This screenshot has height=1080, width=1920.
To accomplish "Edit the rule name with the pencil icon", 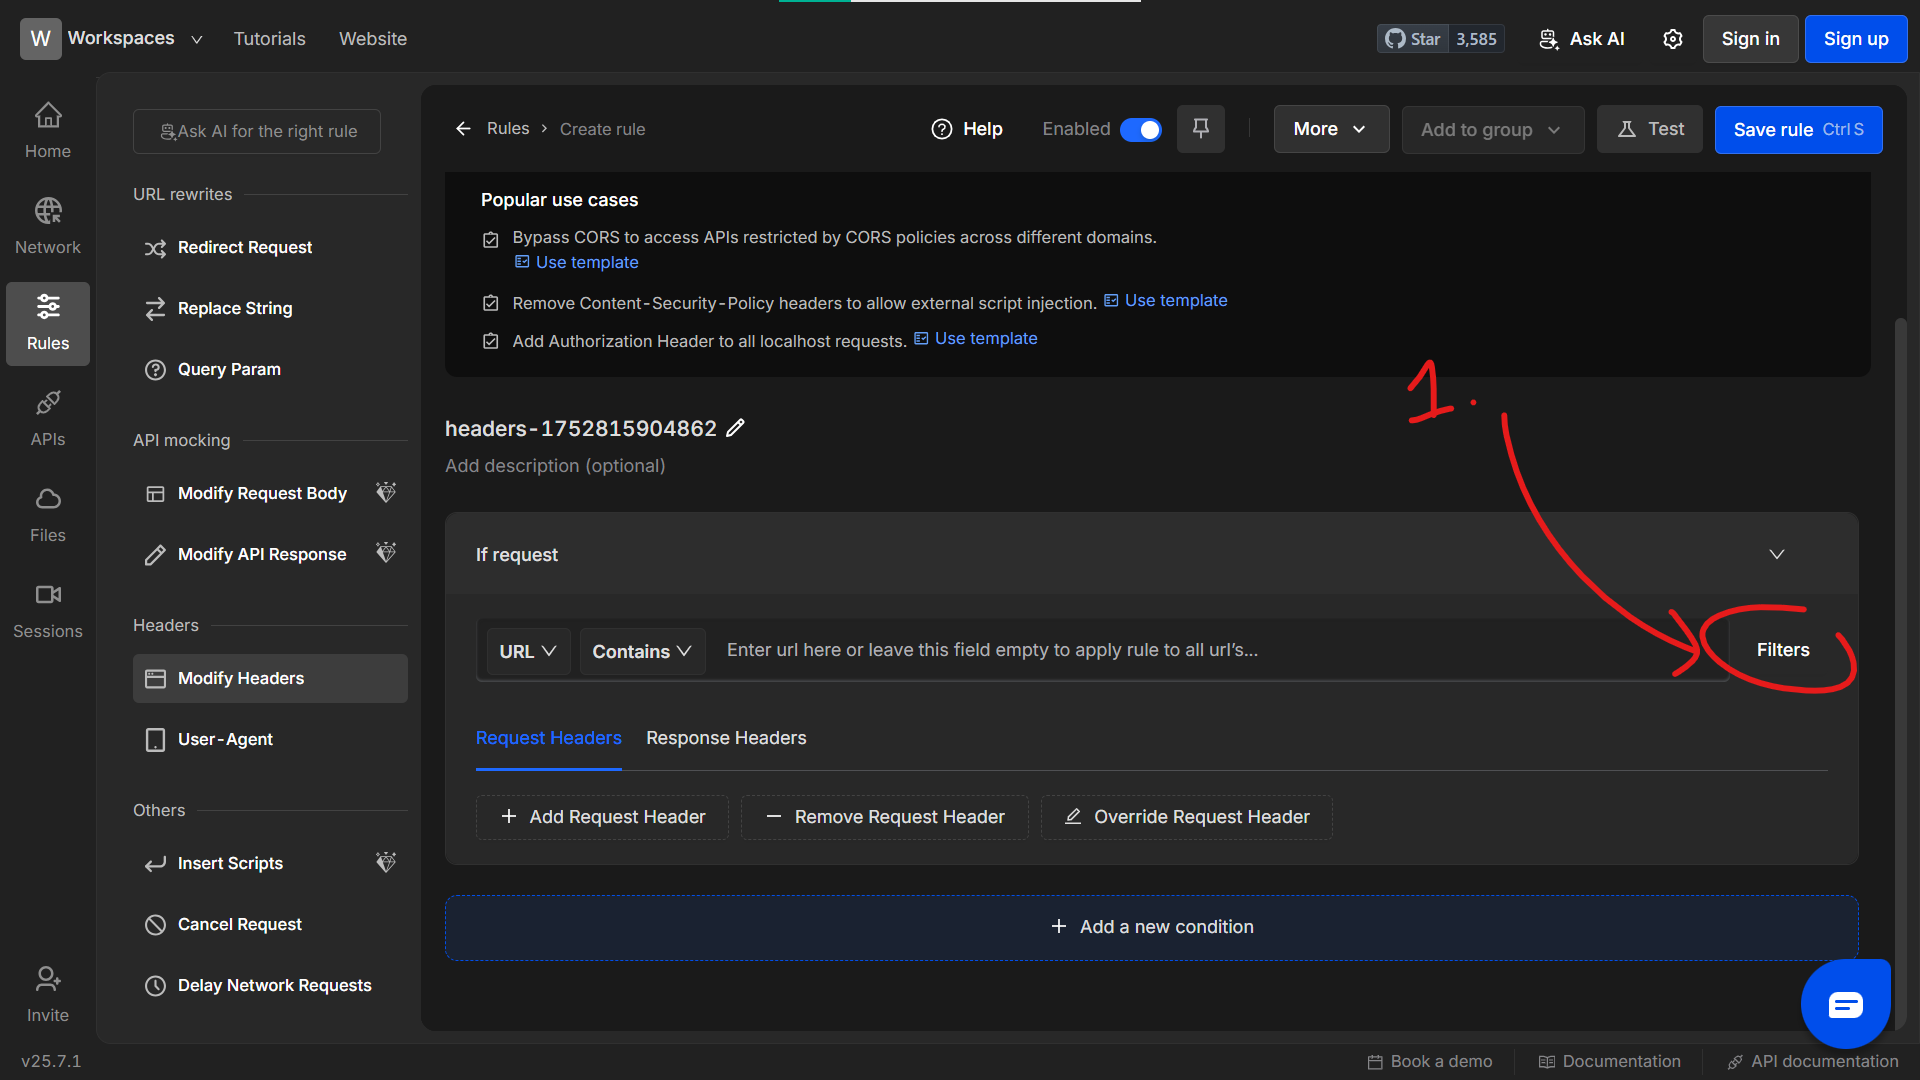I will tap(737, 428).
